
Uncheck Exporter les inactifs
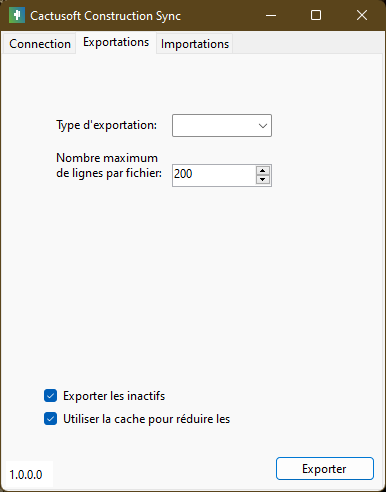click(x=50, y=396)
